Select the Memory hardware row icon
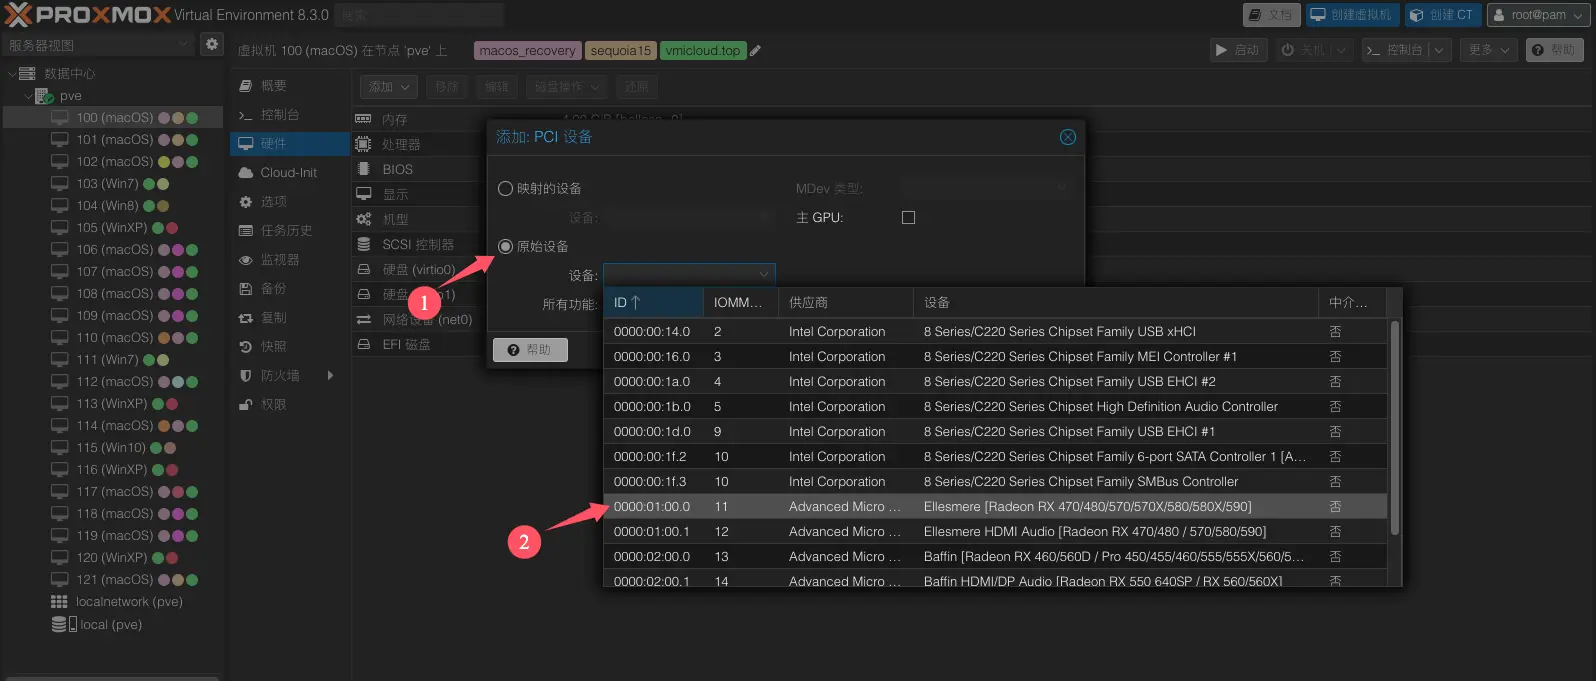Viewport: 1596px width, 681px height. tap(363, 119)
